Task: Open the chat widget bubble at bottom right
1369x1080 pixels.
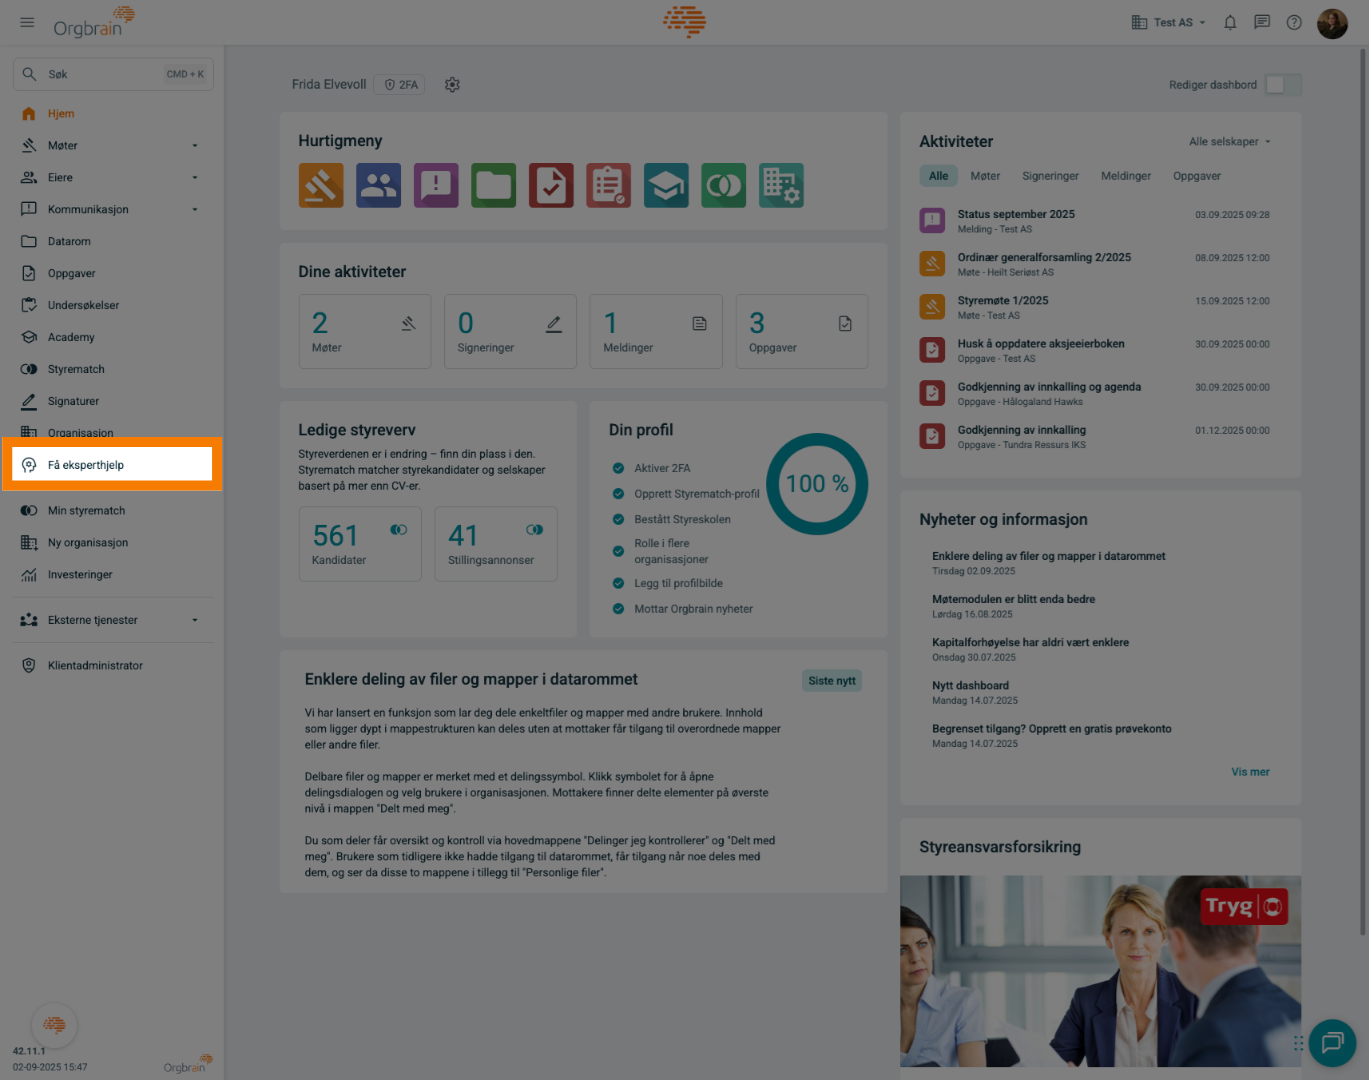Action: click(x=1332, y=1043)
